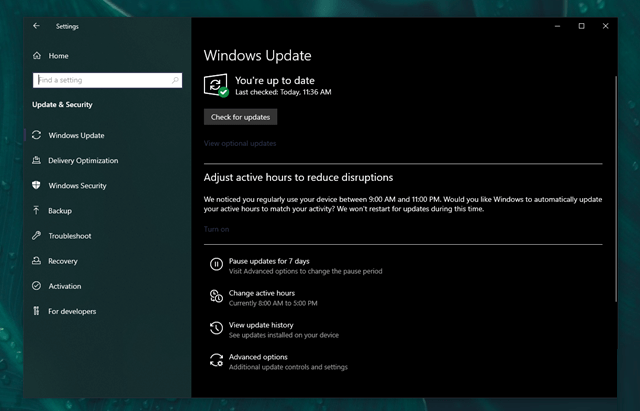Click the Backup arrow icon

point(37,211)
